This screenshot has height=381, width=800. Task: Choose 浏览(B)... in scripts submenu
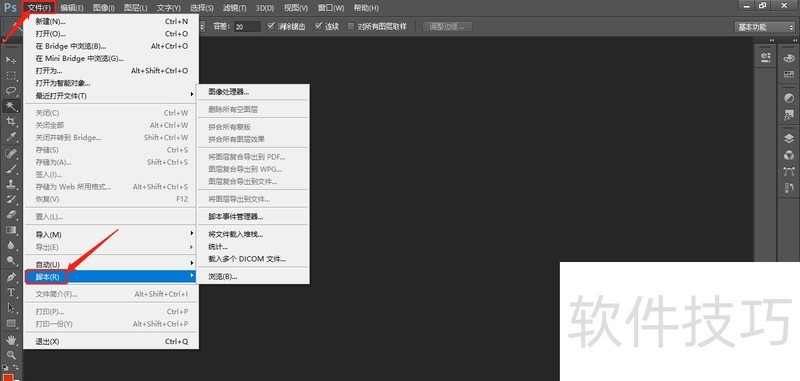point(253,276)
